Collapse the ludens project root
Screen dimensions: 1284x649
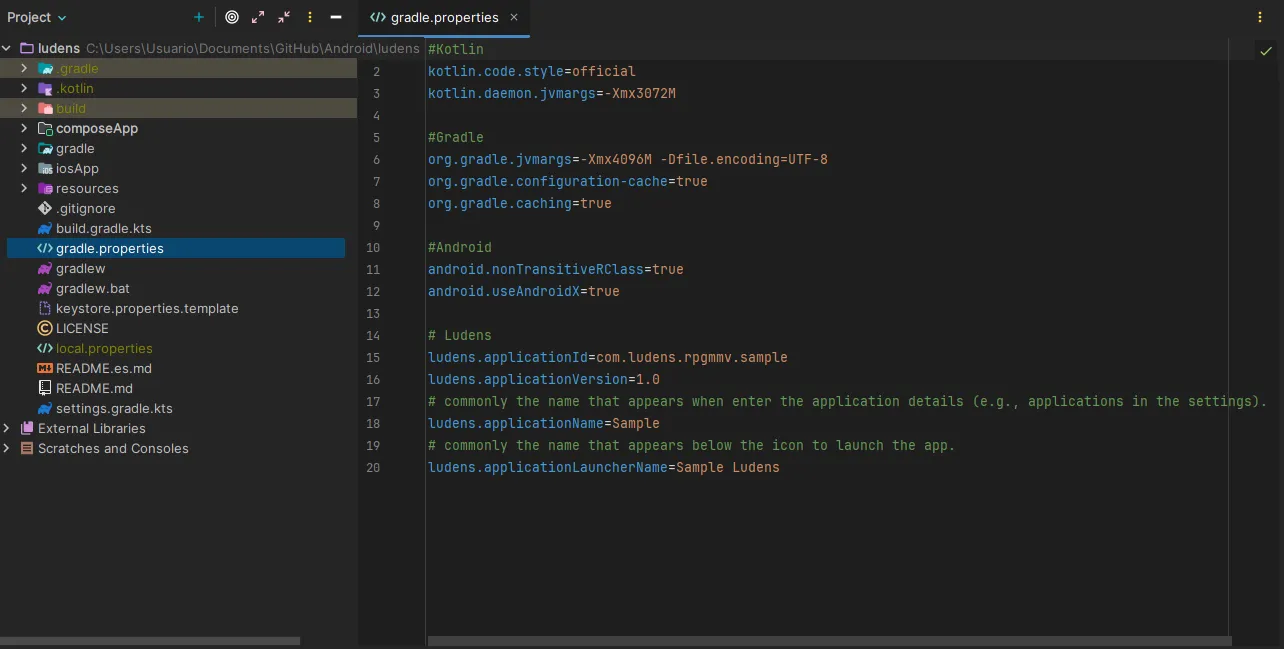tap(7, 48)
